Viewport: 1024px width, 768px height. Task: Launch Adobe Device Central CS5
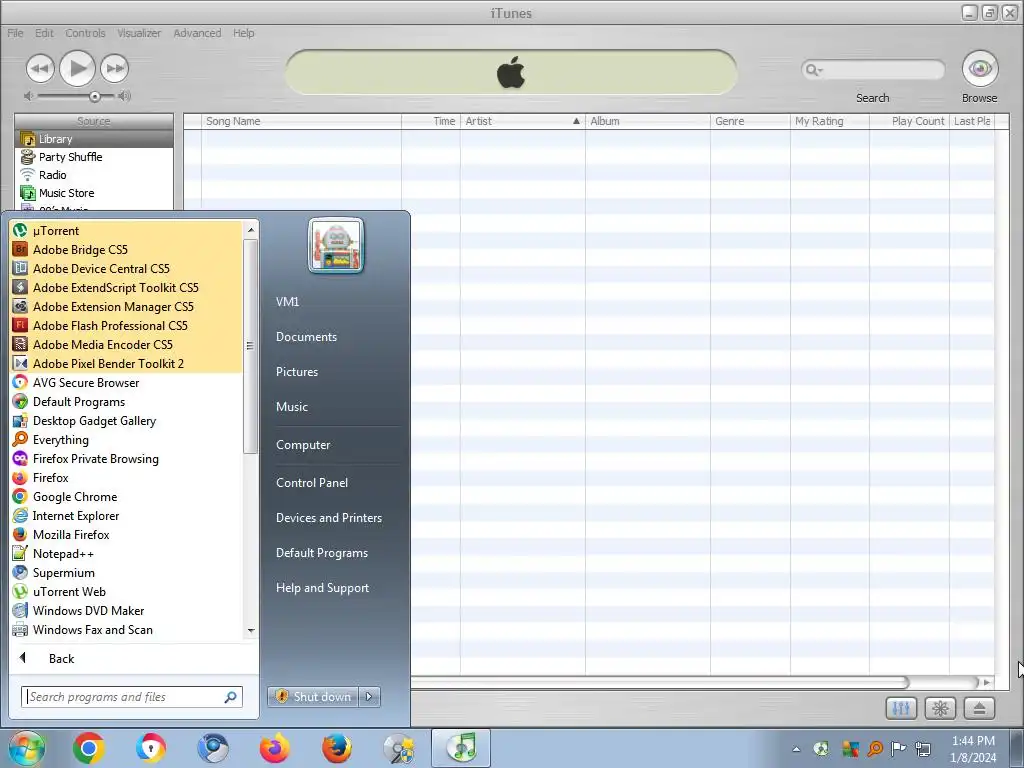[x=127, y=268]
